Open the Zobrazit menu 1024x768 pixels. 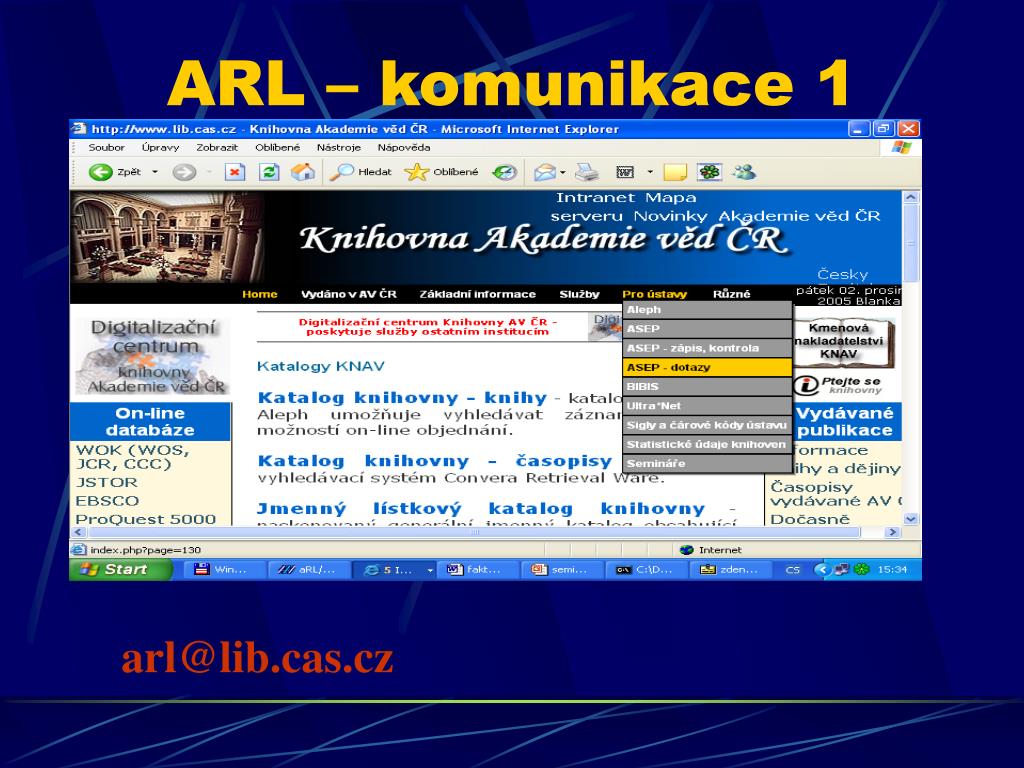pyautogui.click(x=217, y=148)
